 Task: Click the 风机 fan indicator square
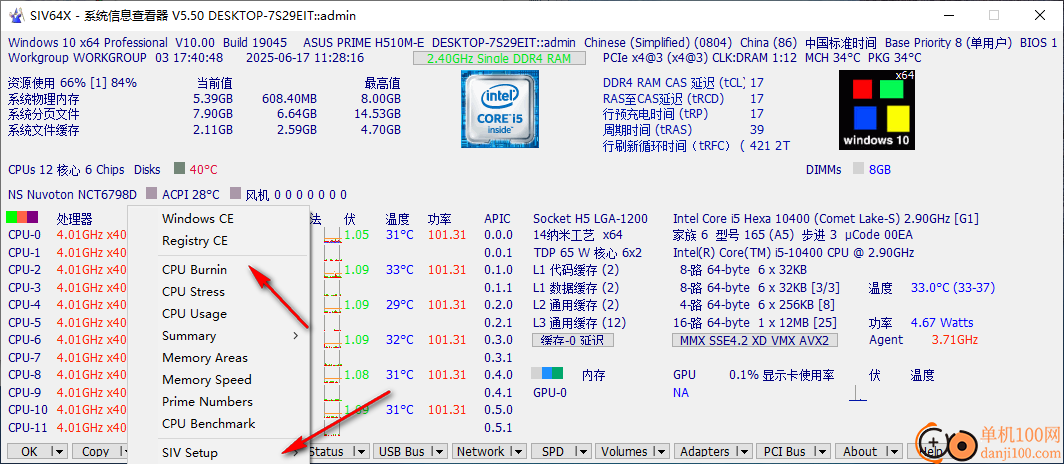click(x=235, y=194)
